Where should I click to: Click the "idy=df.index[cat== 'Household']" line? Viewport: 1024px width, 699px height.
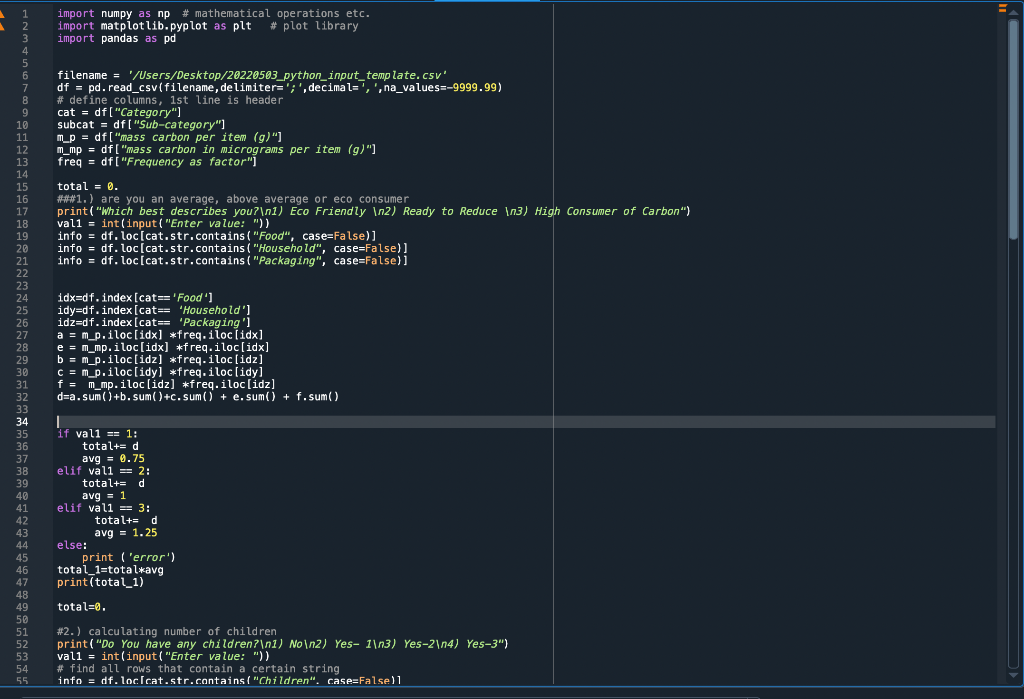(x=154, y=311)
